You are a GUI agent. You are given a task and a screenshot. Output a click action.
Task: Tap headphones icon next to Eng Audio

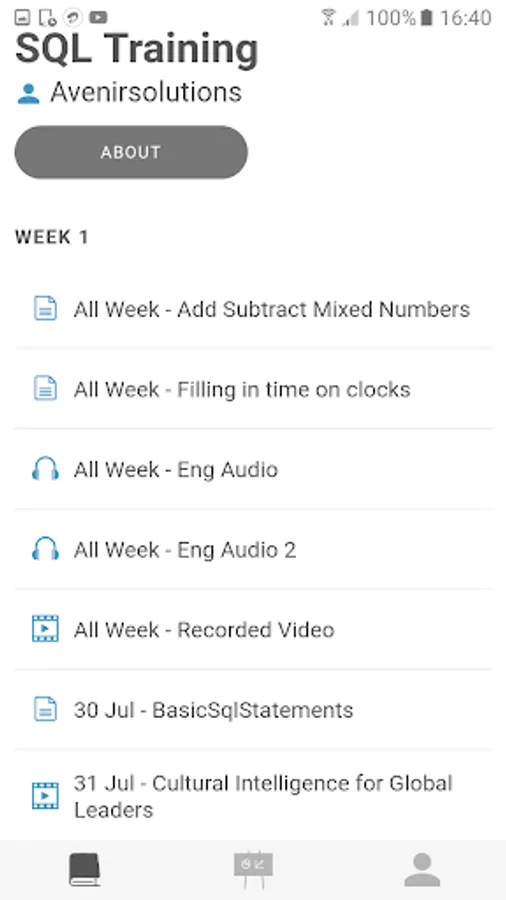[45, 469]
